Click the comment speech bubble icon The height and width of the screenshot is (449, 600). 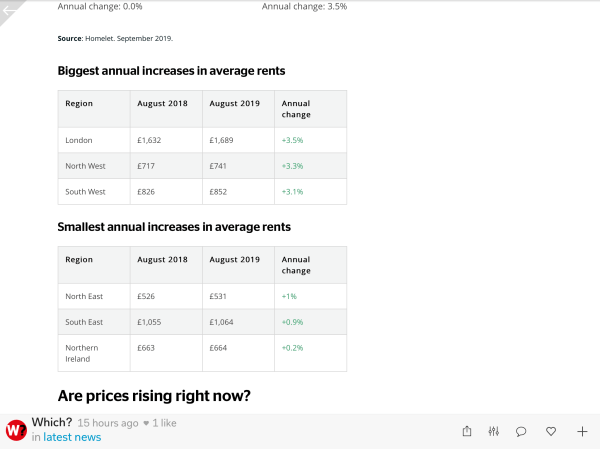[x=521, y=431]
